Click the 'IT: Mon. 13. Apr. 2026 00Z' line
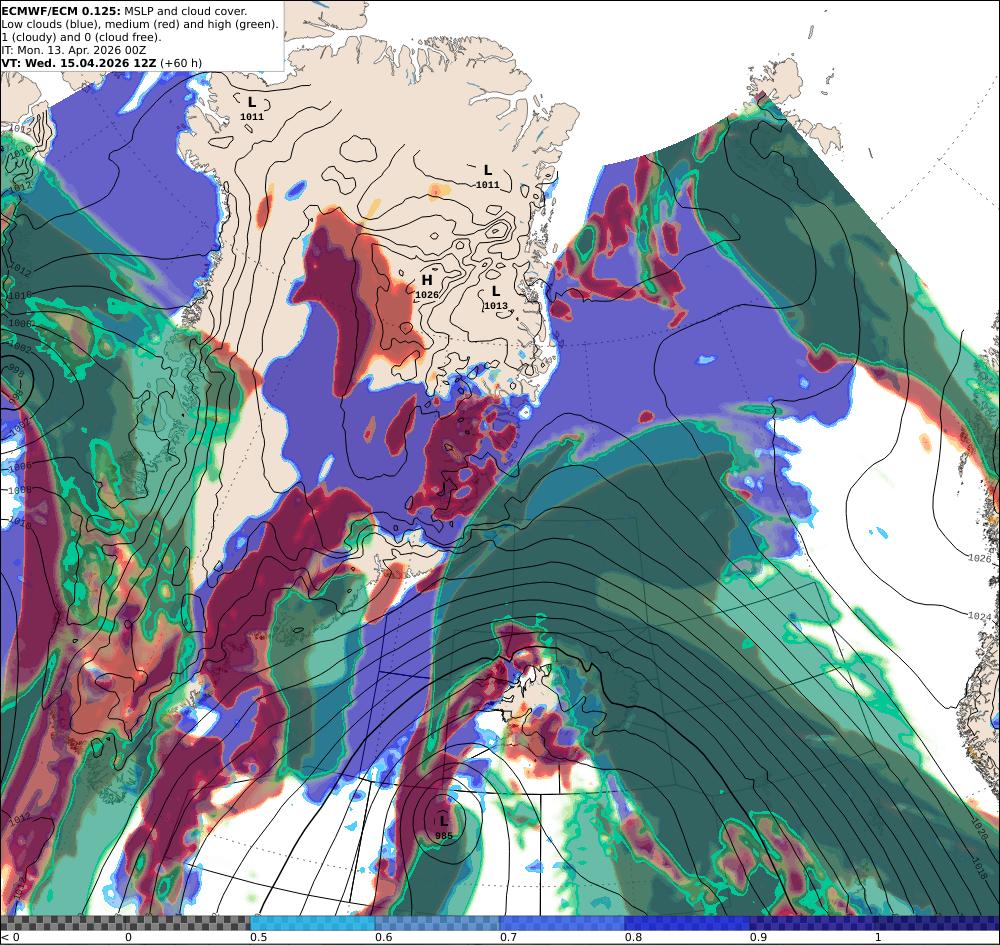Screen dimensions: 1000x945 pos(74,50)
